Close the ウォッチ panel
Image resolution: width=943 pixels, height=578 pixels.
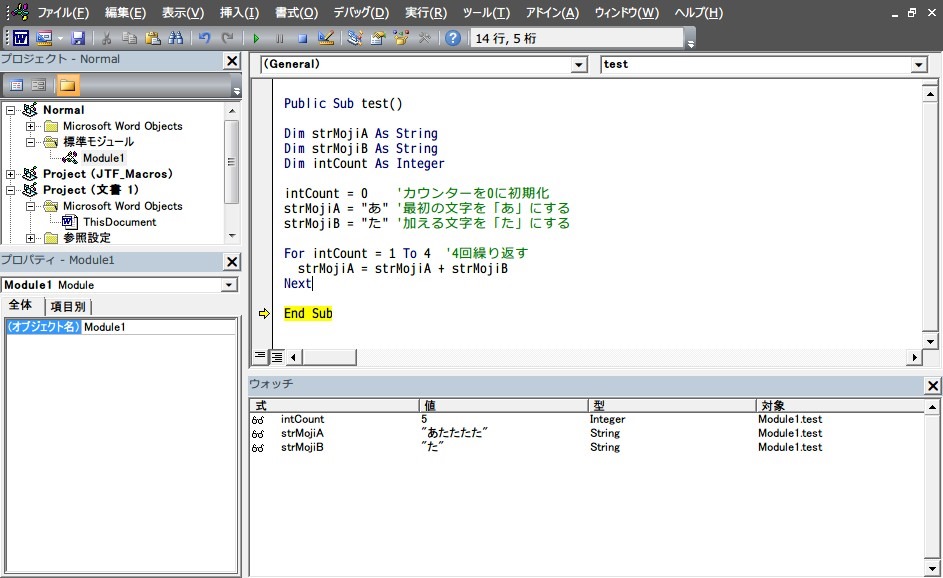pos(933,386)
